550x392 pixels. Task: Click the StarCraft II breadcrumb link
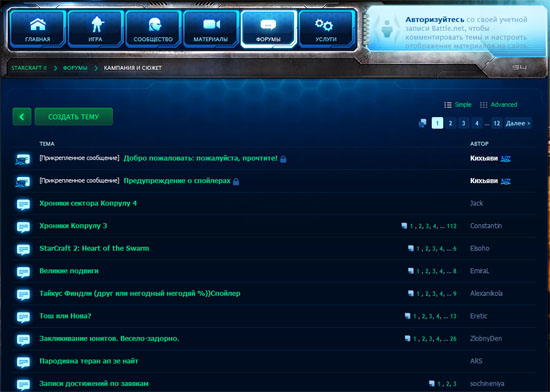tap(29, 68)
